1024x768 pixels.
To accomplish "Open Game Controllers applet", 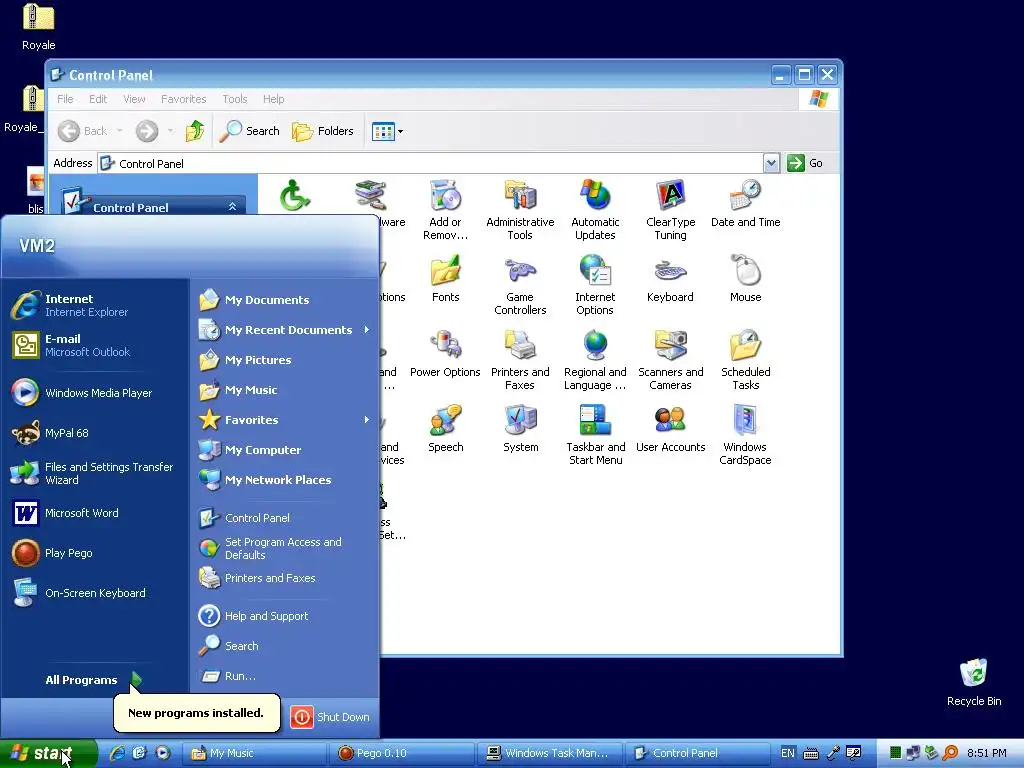I will (520, 285).
